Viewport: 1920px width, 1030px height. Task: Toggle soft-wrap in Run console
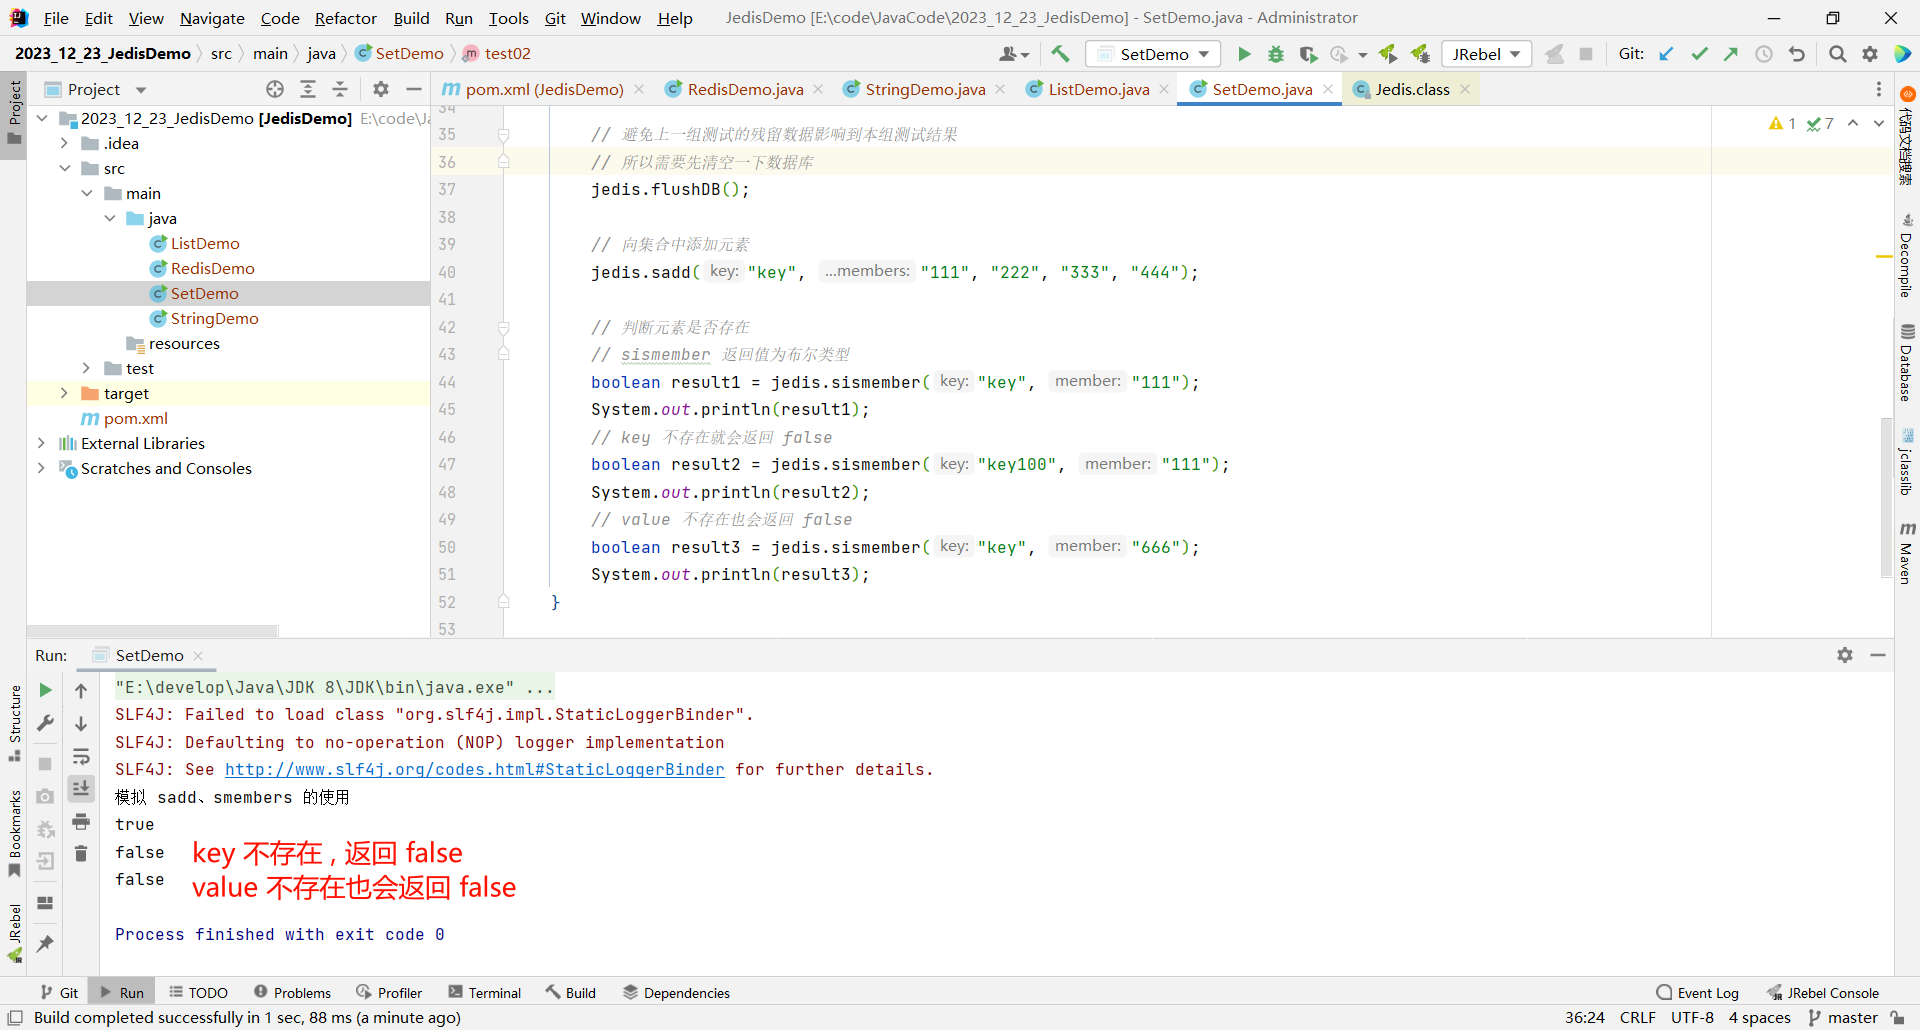click(81, 756)
